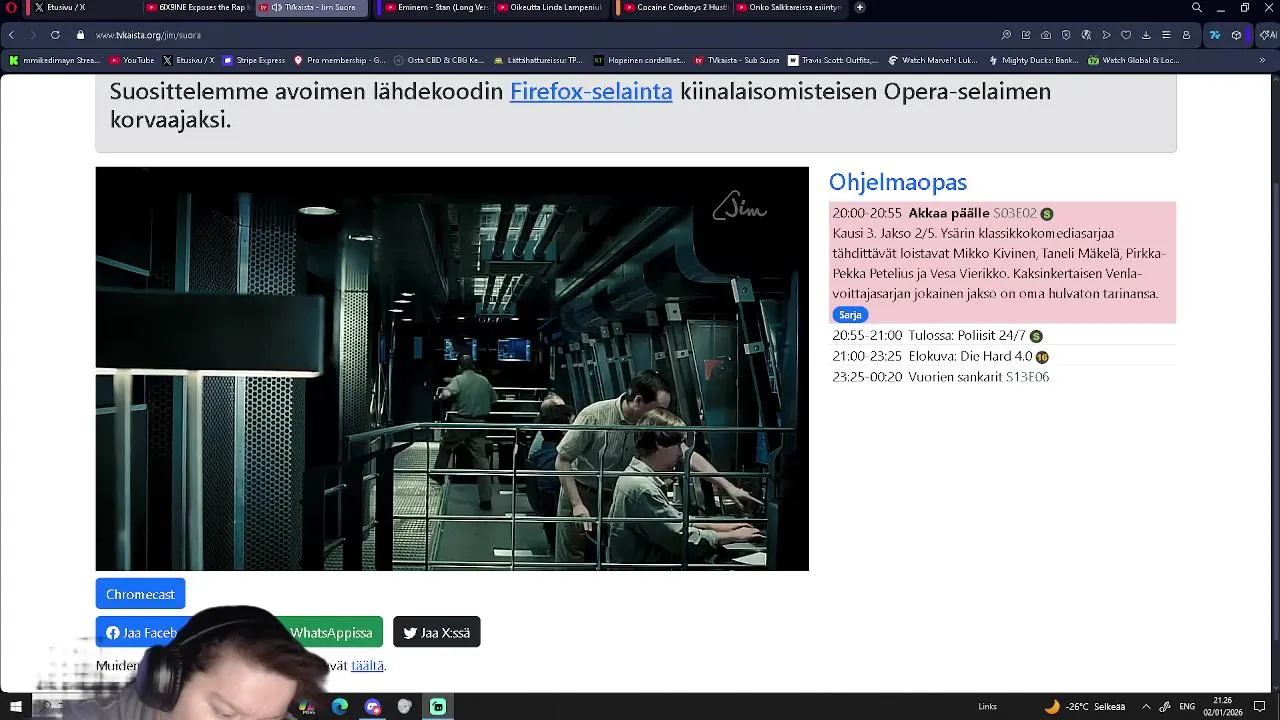Click the Chromecast button
Screen dimensions: 1280x720
click(x=140, y=594)
